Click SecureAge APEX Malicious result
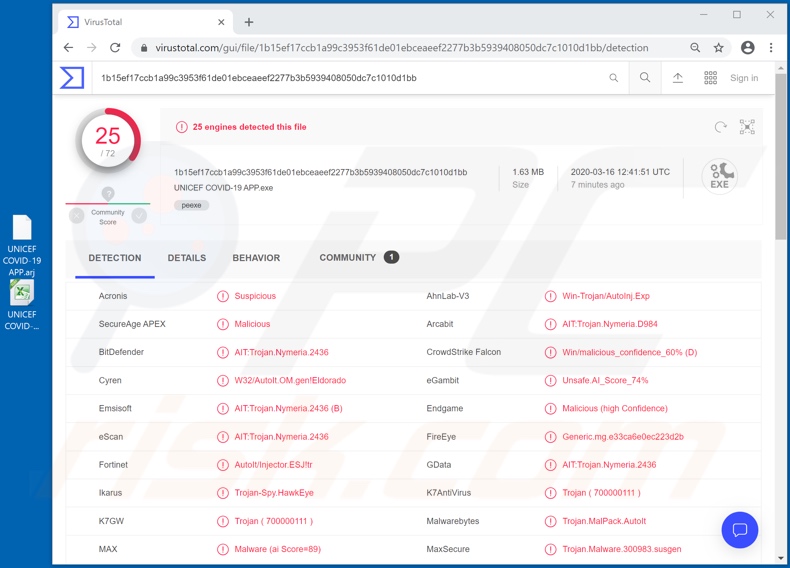 (x=252, y=324)
